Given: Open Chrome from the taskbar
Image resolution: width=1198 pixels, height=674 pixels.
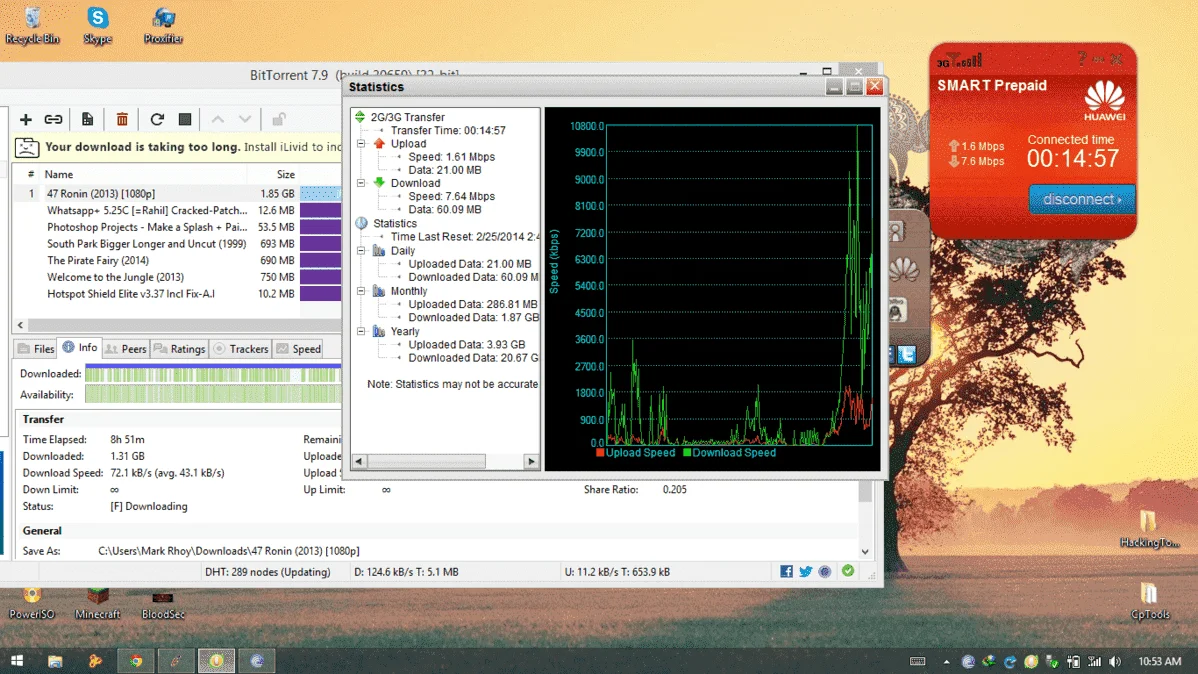Looking at the screenshot, I should [x=135, y=661].
